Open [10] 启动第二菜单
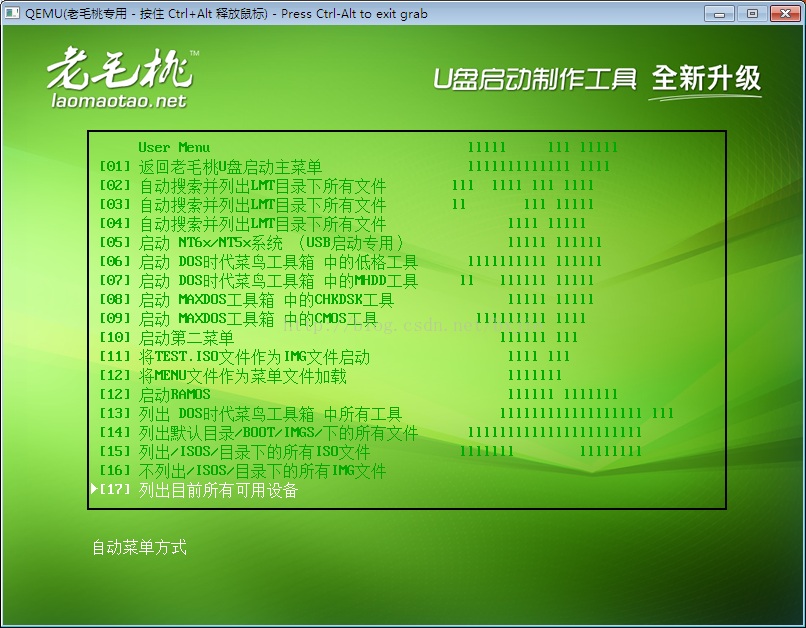Image resolution: width=806 pixels, height=628 pixels. click(x=167, y=338)
